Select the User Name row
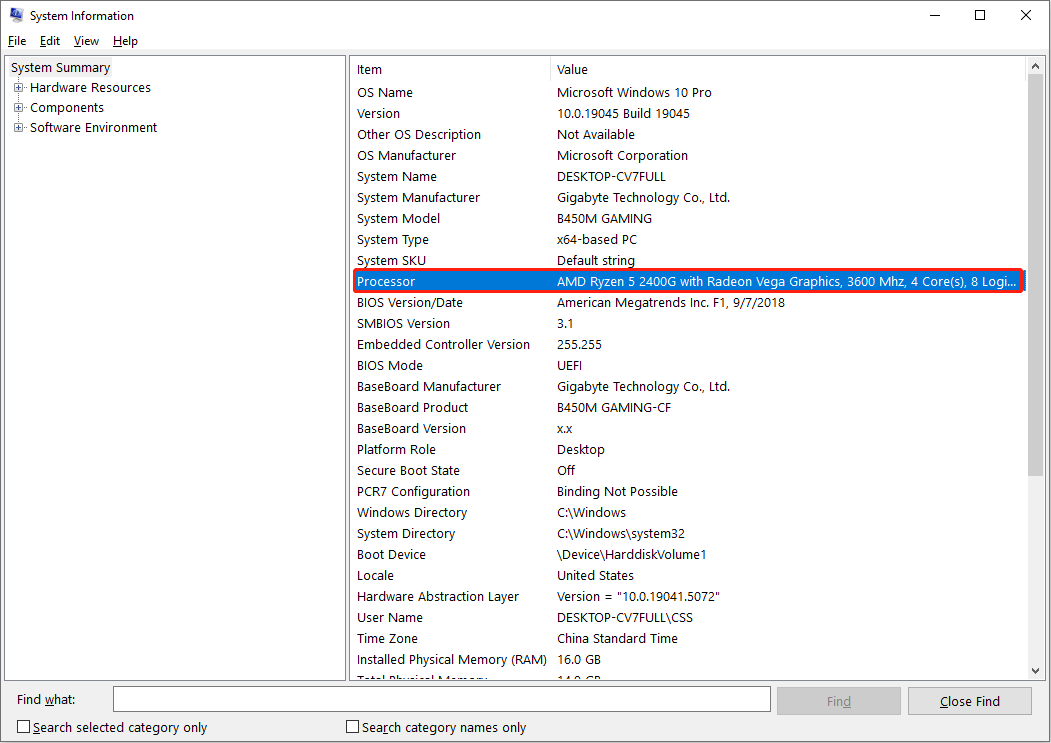Image resolution: width=1051 pixels, height=743 pixels. coord(688,618)
